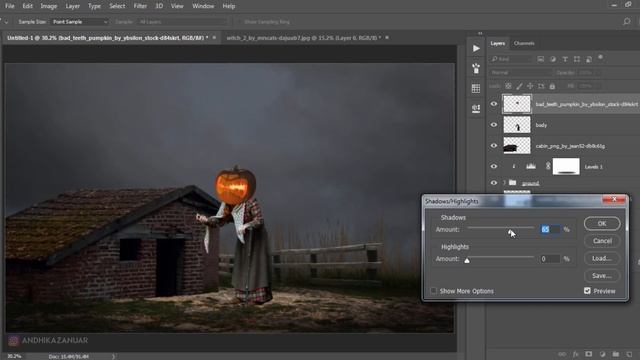Screen dimensions: 640x360
Task: Filter layers by pixel layer icon
Action: (x=540, y=59)
